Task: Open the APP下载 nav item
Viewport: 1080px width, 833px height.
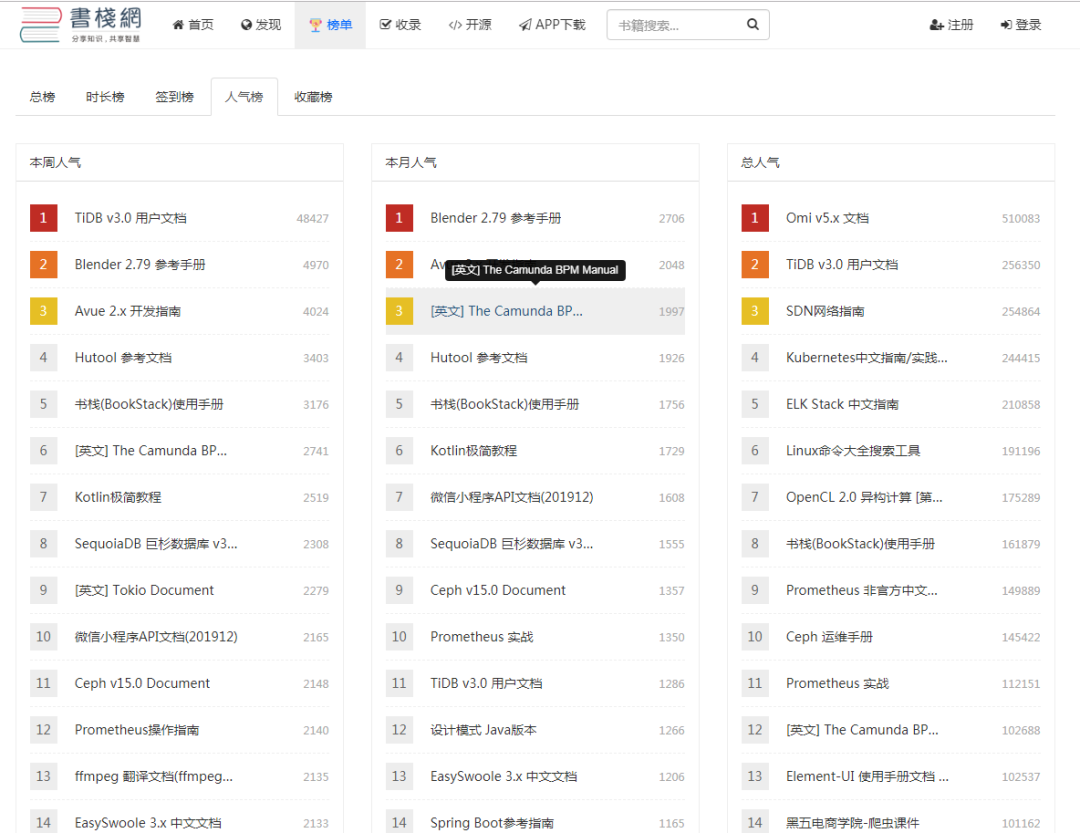Action: (x=552, y=25)
